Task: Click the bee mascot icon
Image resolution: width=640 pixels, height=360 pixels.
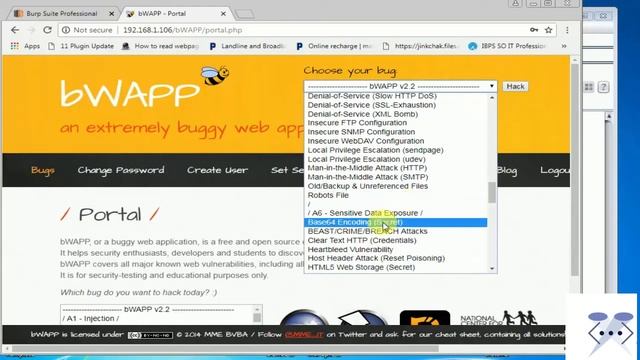Action: coord(215,75)
